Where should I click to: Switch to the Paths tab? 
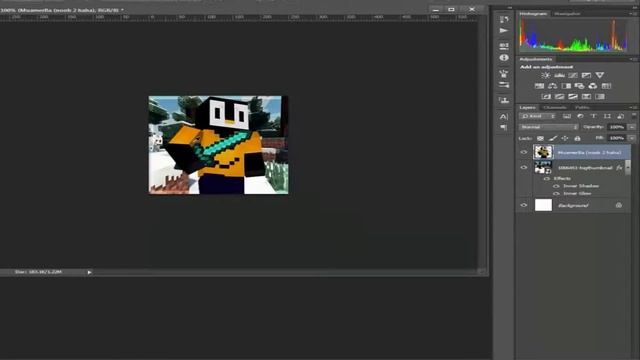tap(582, 107)
